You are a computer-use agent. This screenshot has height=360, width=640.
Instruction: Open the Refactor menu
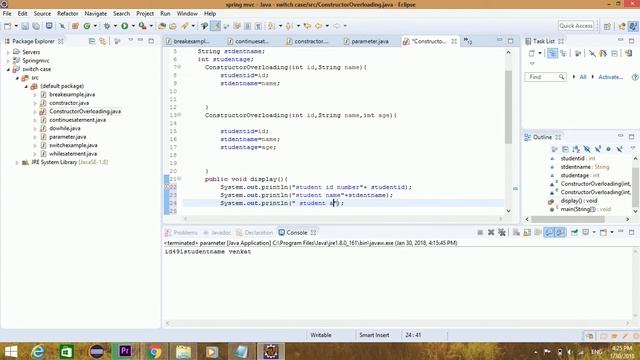click(67, 13)
